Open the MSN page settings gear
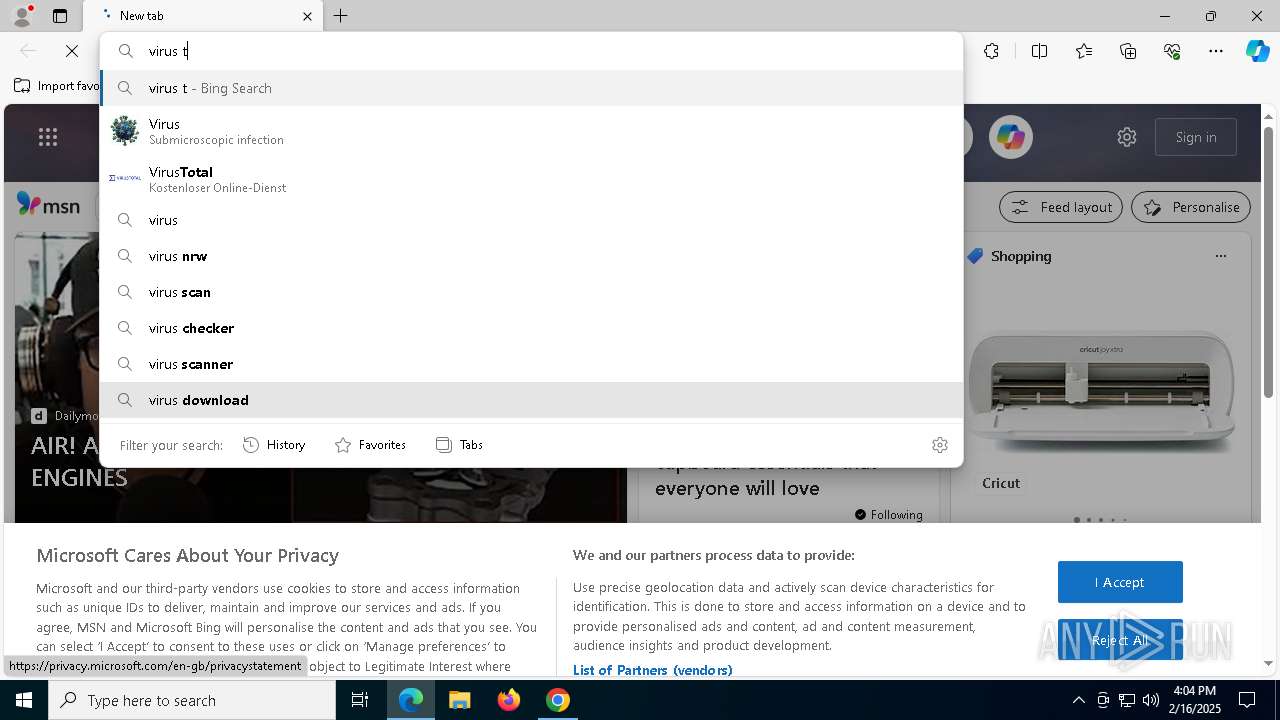Viewport: 1280px width, 720px height. 1127,137
